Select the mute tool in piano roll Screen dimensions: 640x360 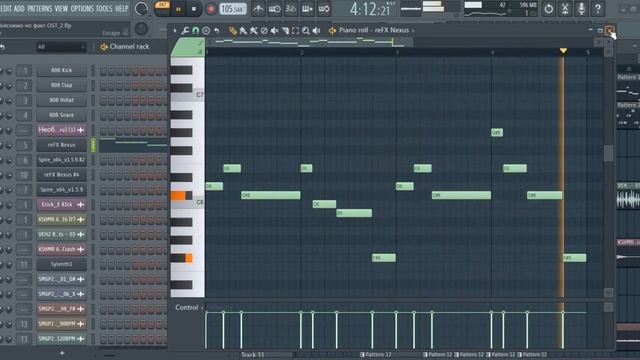(x=274, y=31)
